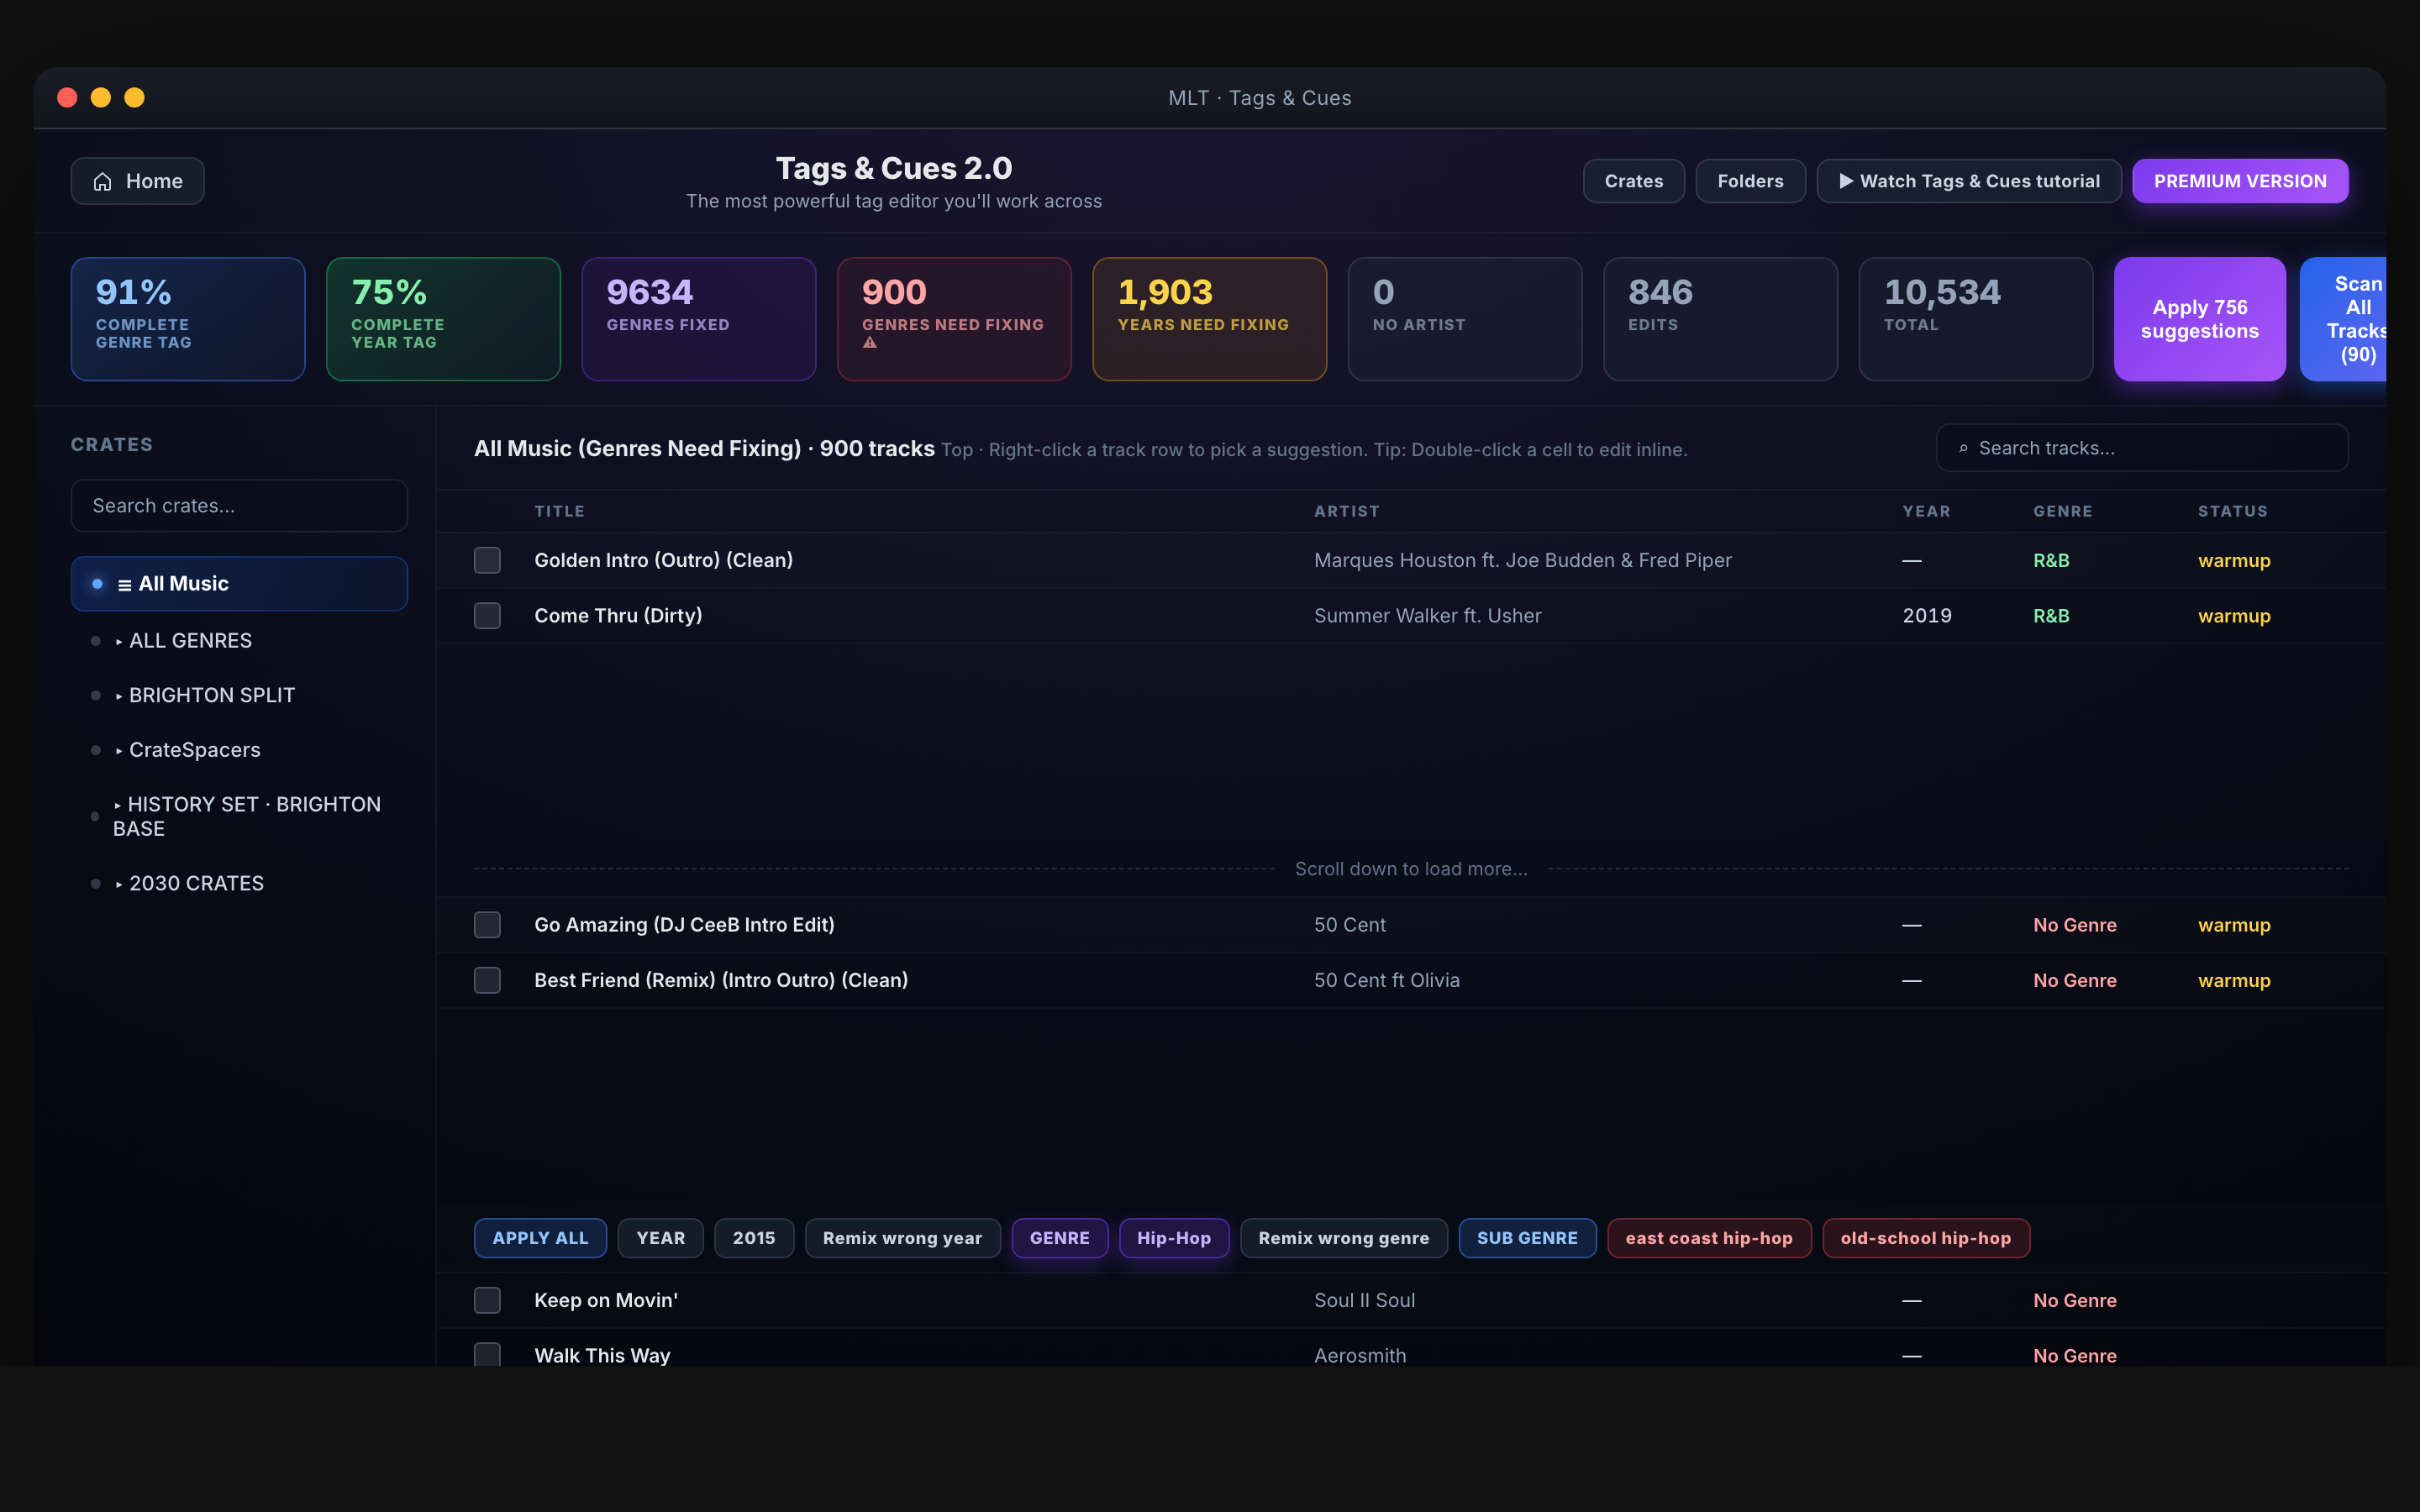Open the 0 No Artist card
The image size is (2420, 1512).
[1465, 319]
